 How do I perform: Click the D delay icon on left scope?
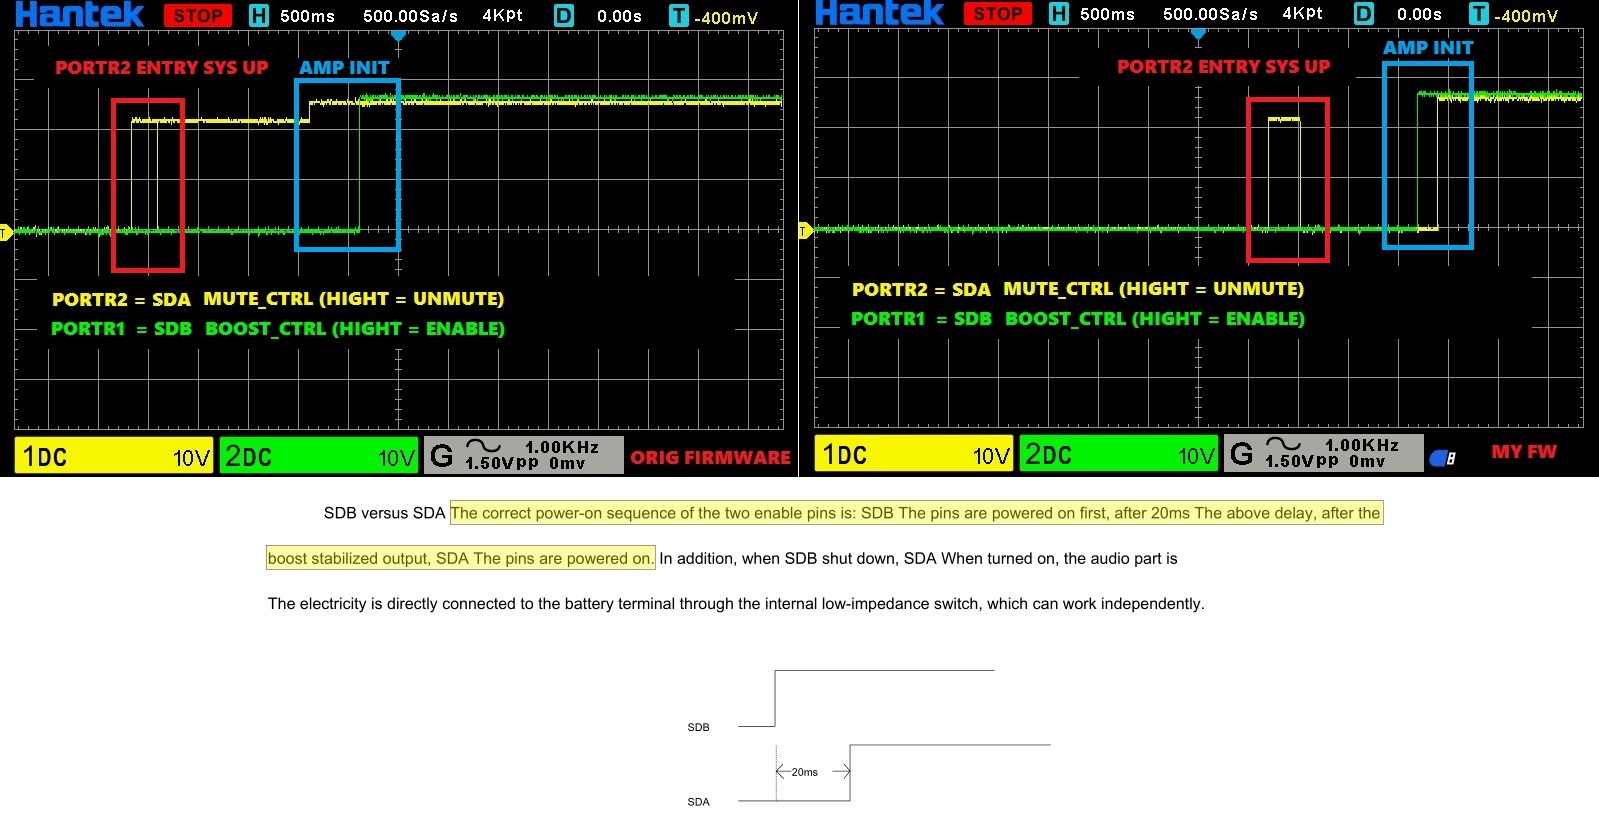click(x=564, y=16)
